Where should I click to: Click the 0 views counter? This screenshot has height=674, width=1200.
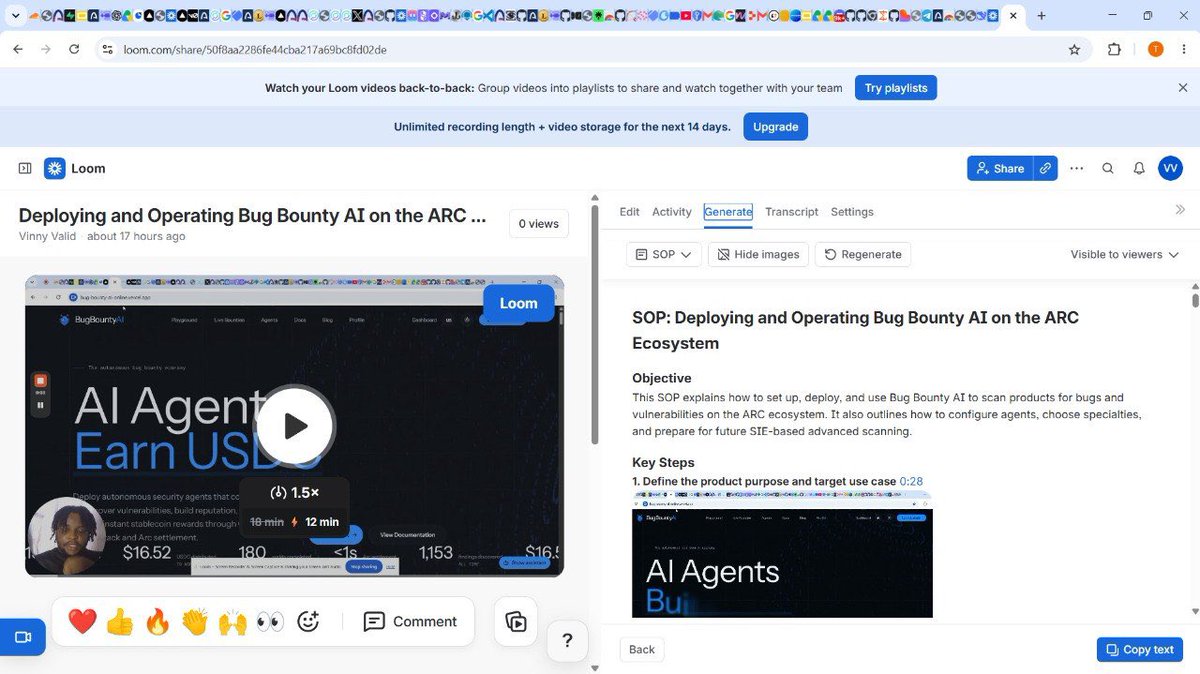click(x=539, y=224)
